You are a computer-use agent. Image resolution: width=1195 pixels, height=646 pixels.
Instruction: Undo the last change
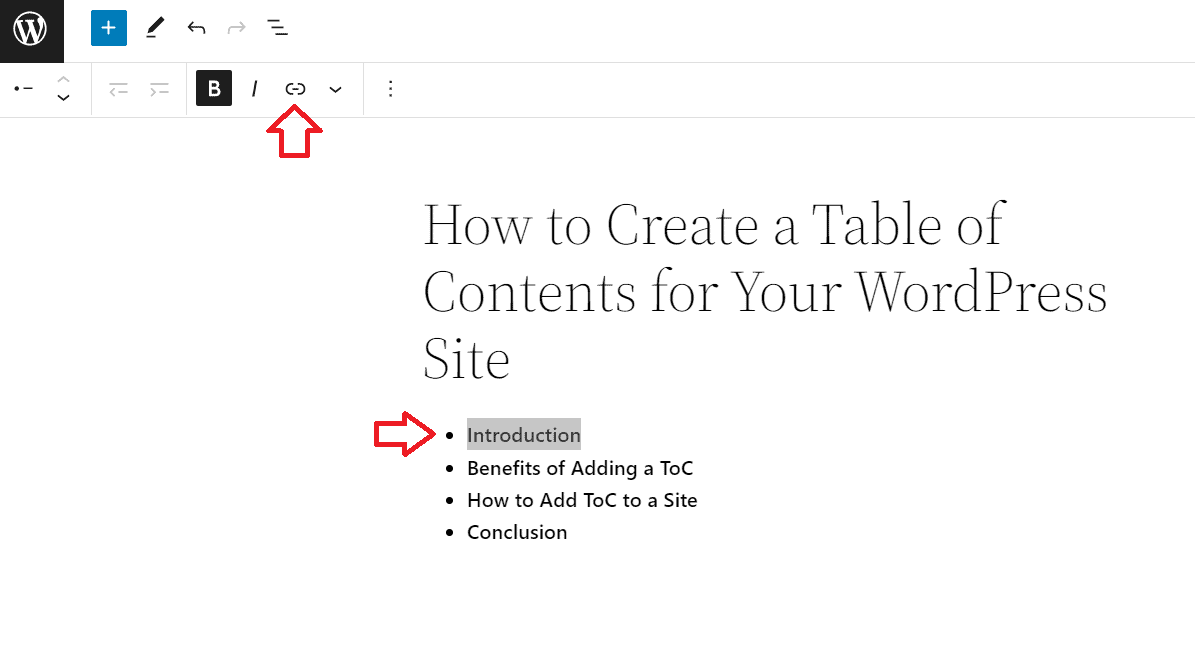(x=197, y=28)
